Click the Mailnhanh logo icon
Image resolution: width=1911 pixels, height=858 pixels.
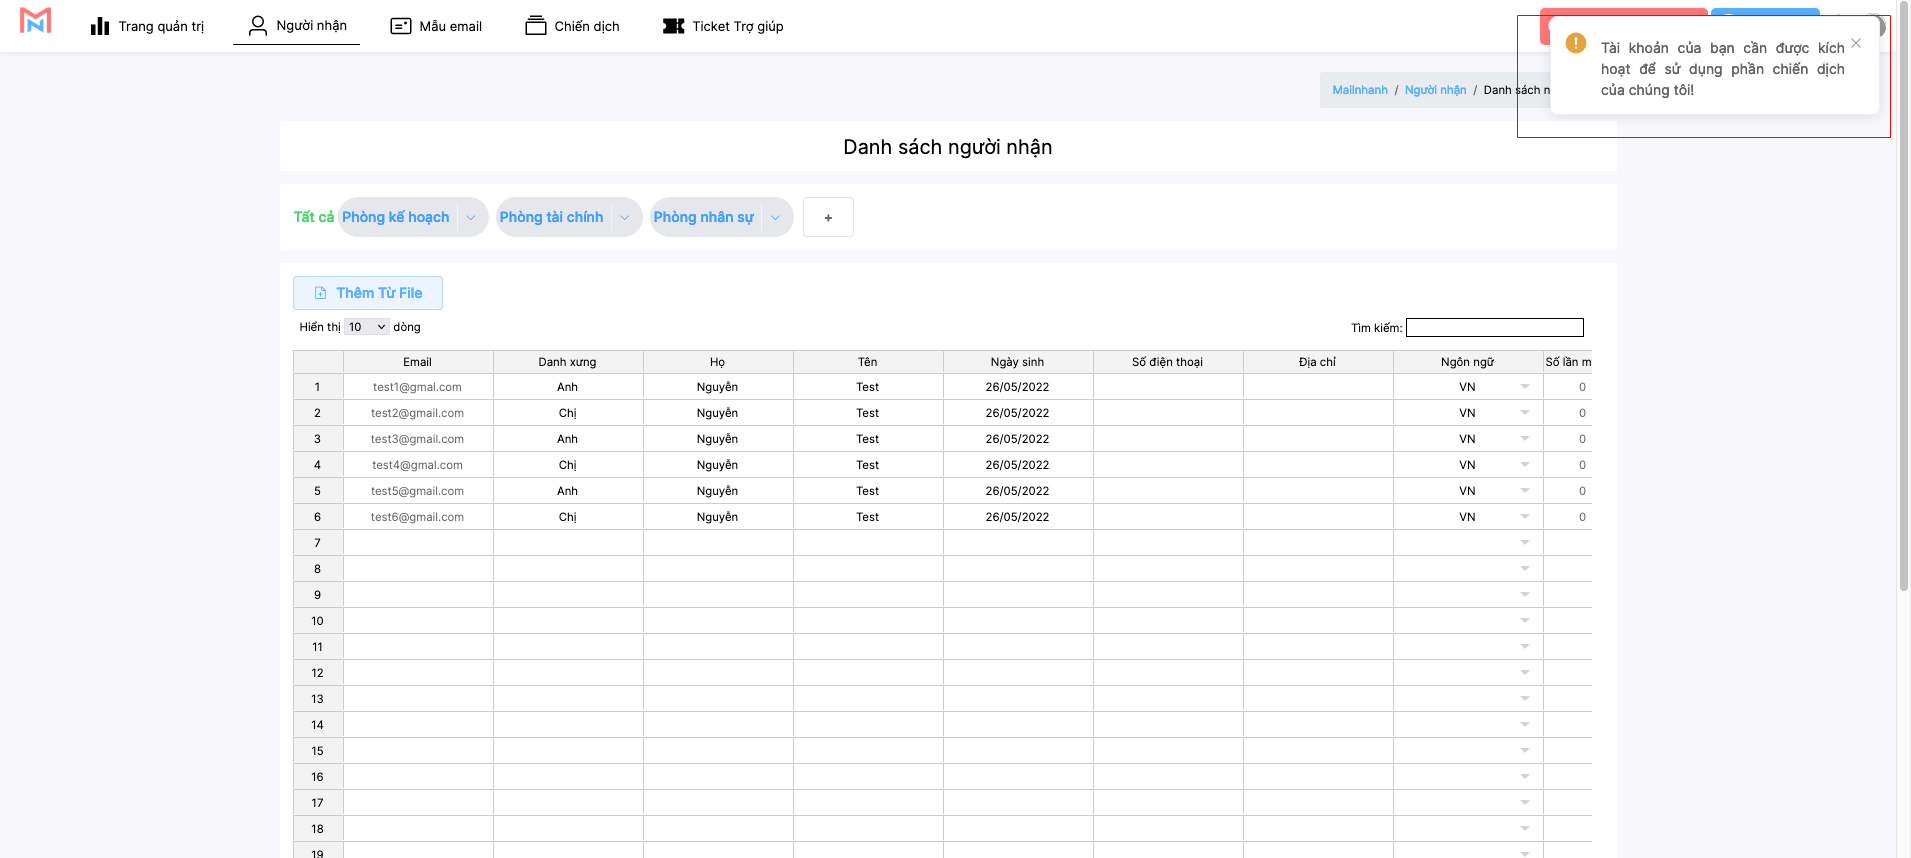[35, 21]
